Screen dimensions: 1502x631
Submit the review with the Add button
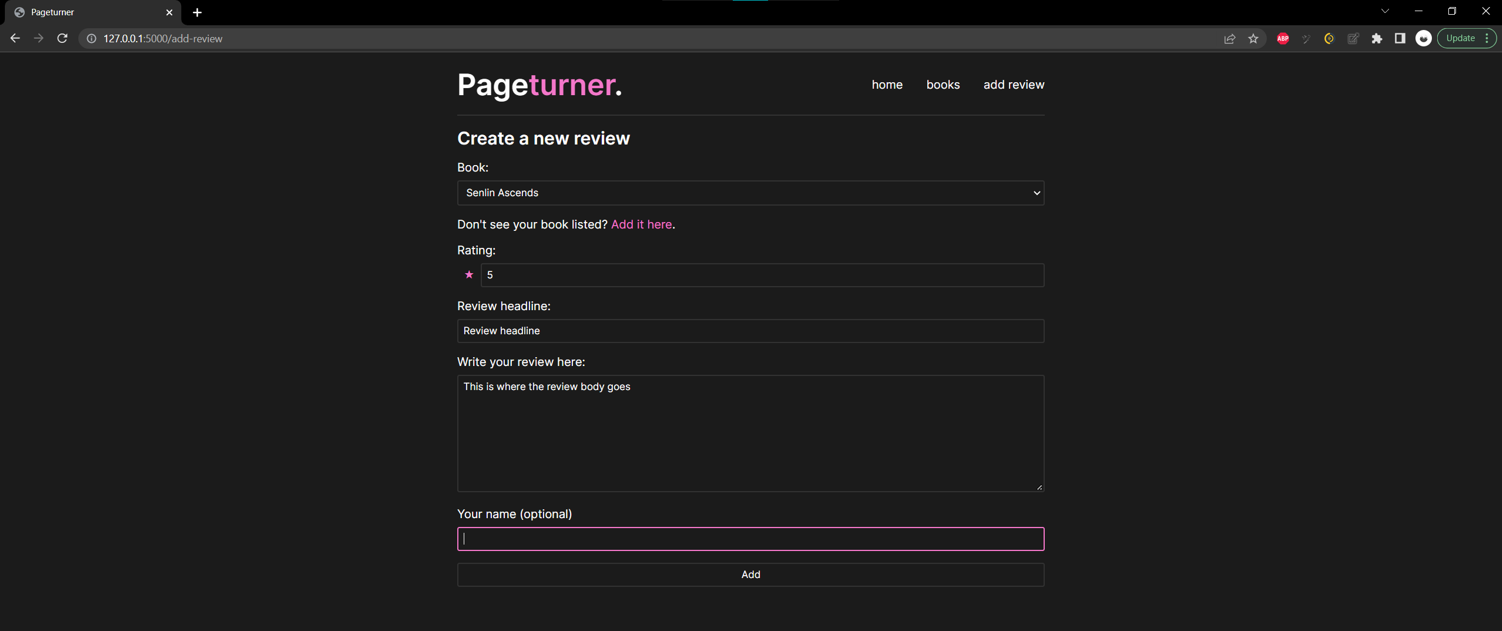pyautogui.click(x=750, y=574)
